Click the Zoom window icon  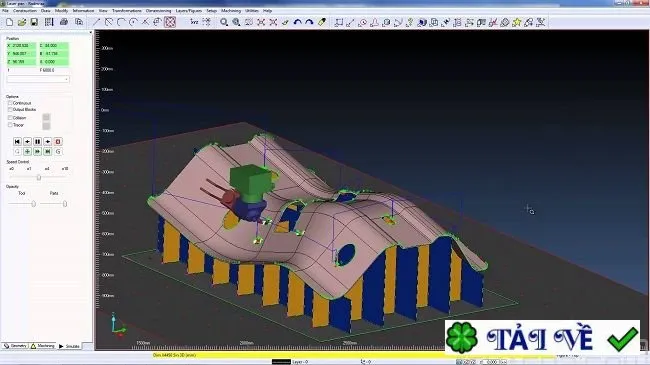(249, 22)
